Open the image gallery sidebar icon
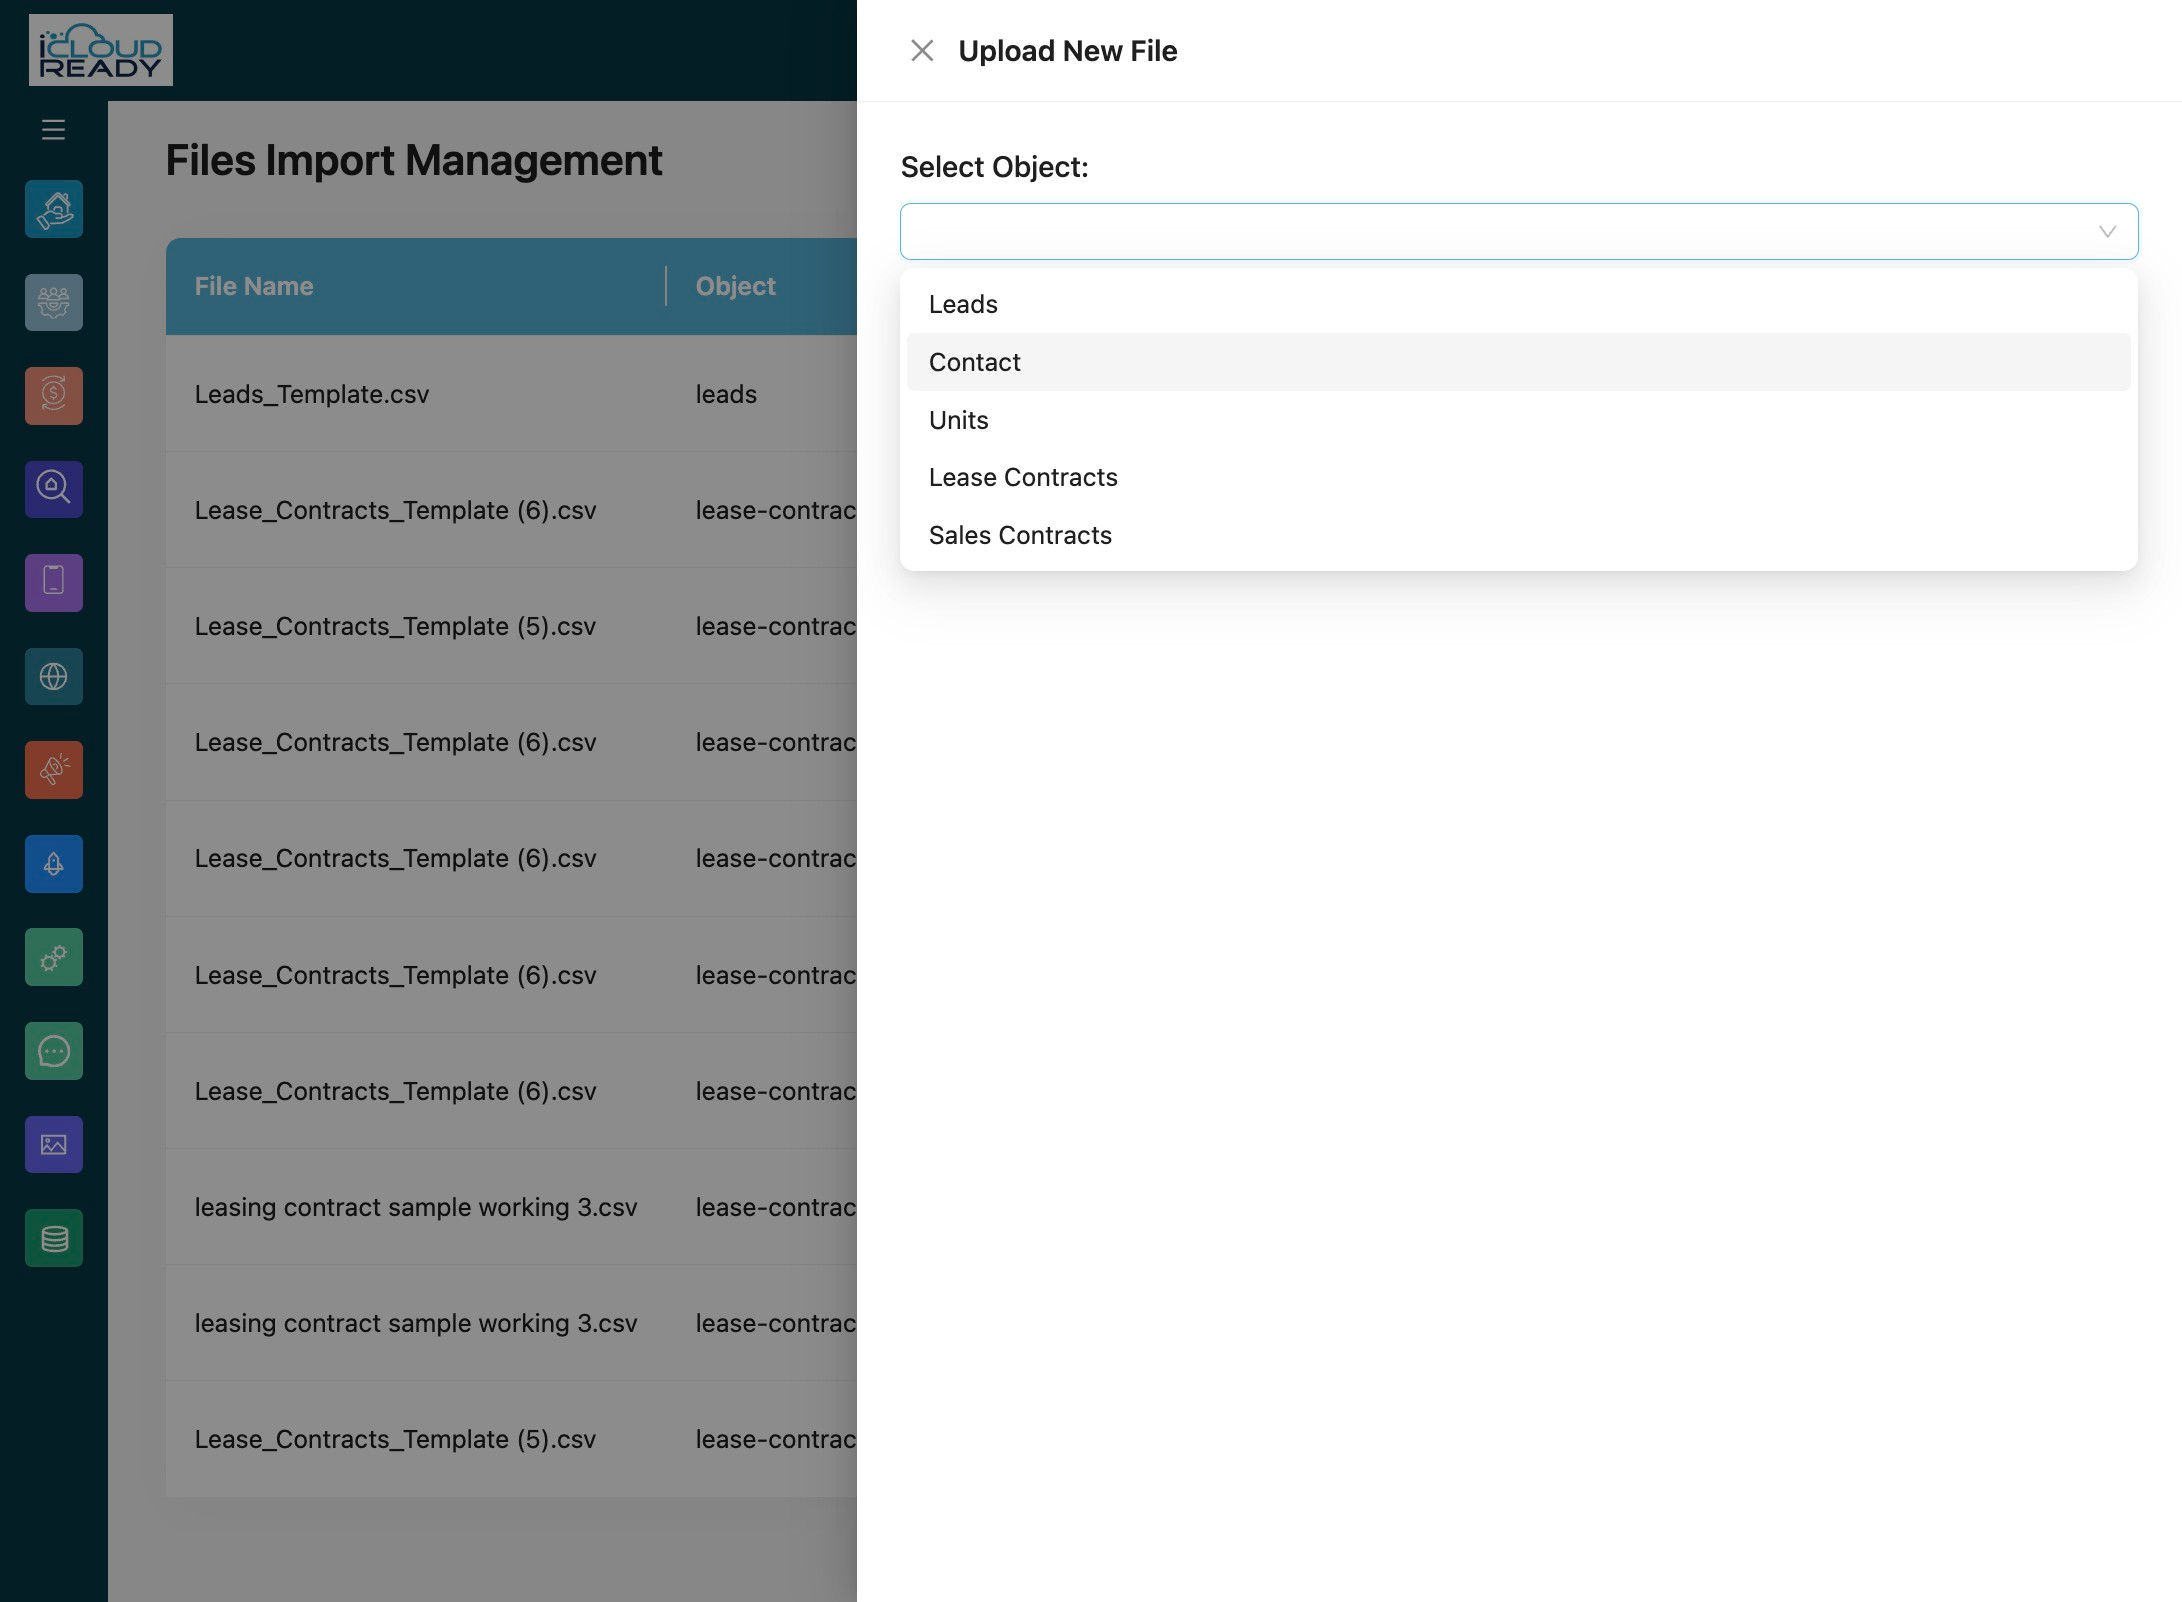Screen dimensions: 2182x1602 (54, 1144)
